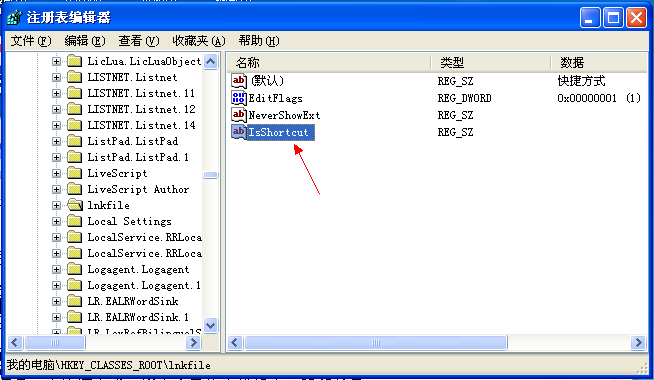
Task: Expand the LR.EALRWordSink key
Action: pos(56,301)
